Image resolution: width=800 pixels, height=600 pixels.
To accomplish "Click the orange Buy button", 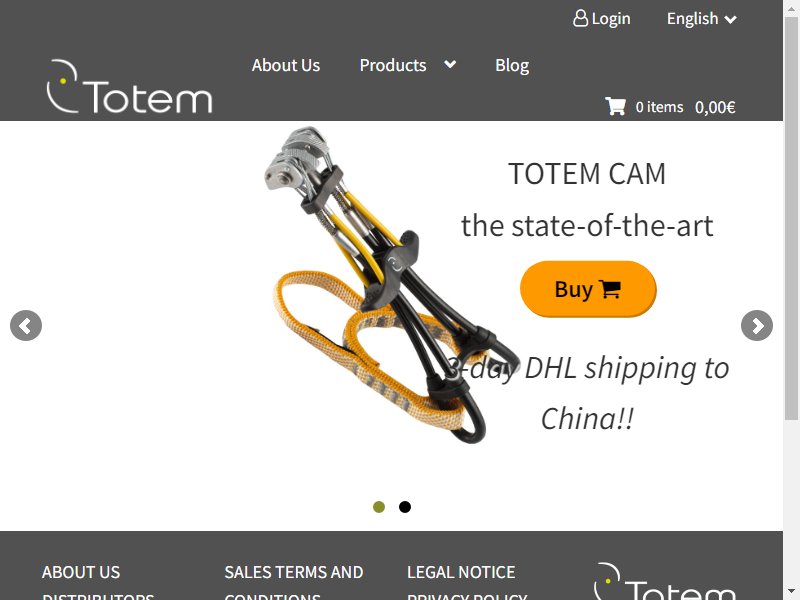I will click(588, 289).
